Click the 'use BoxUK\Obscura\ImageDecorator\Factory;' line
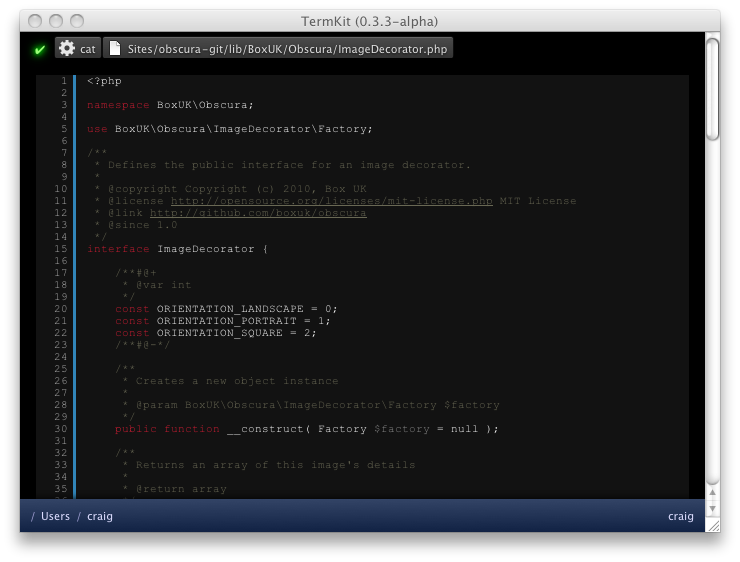The width and height of the screenshot is (740, 562). (230, 129)
